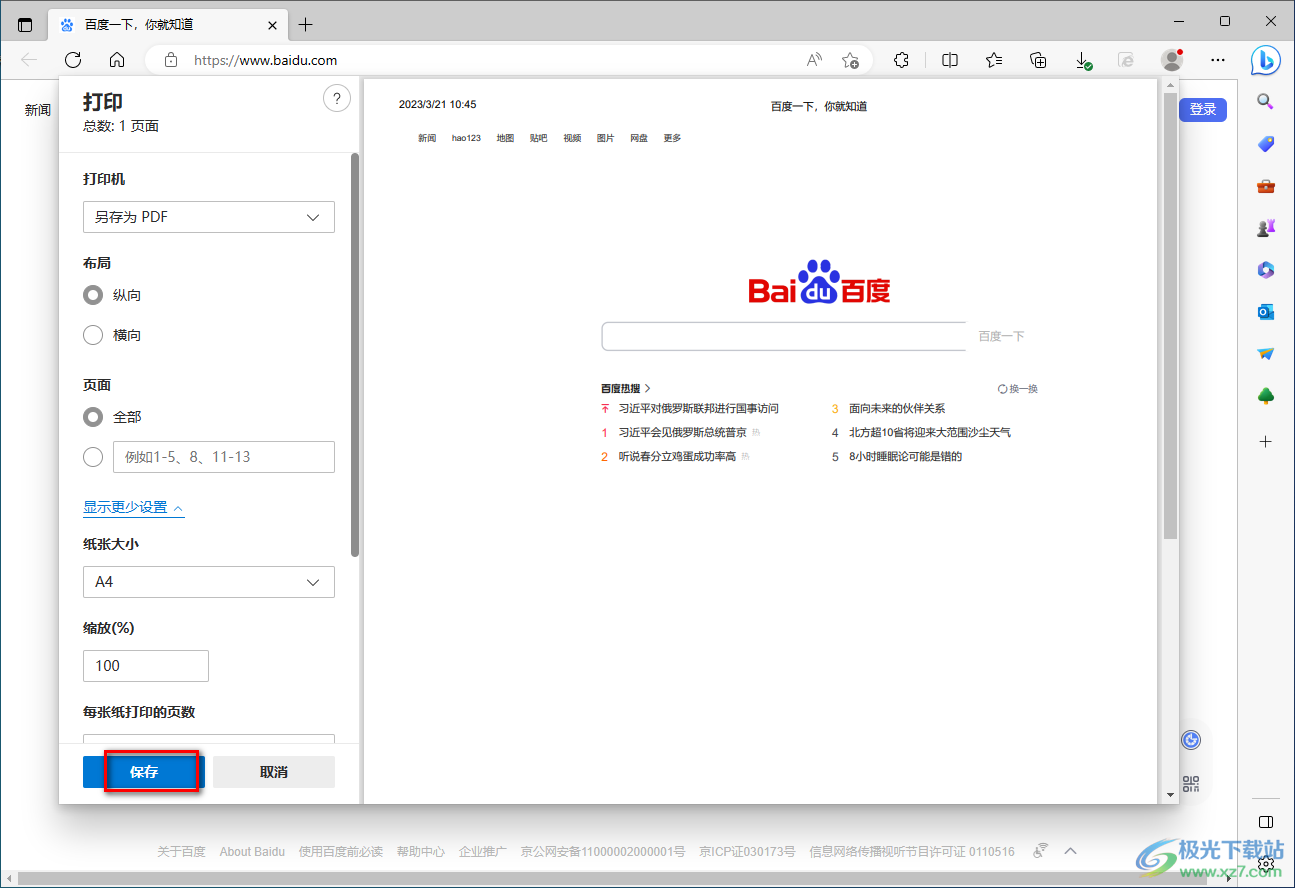
Task: Open the settings and more ellipsis menu
Action: pos(1217,60)
